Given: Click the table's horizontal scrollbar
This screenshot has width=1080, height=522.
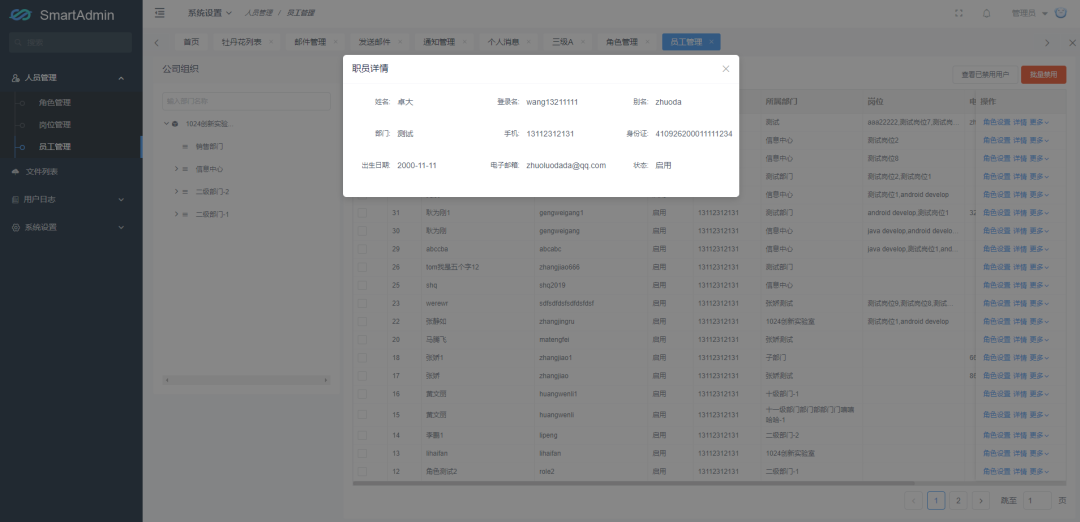Looking at the screenshot, I should click(x=633, y=483).
